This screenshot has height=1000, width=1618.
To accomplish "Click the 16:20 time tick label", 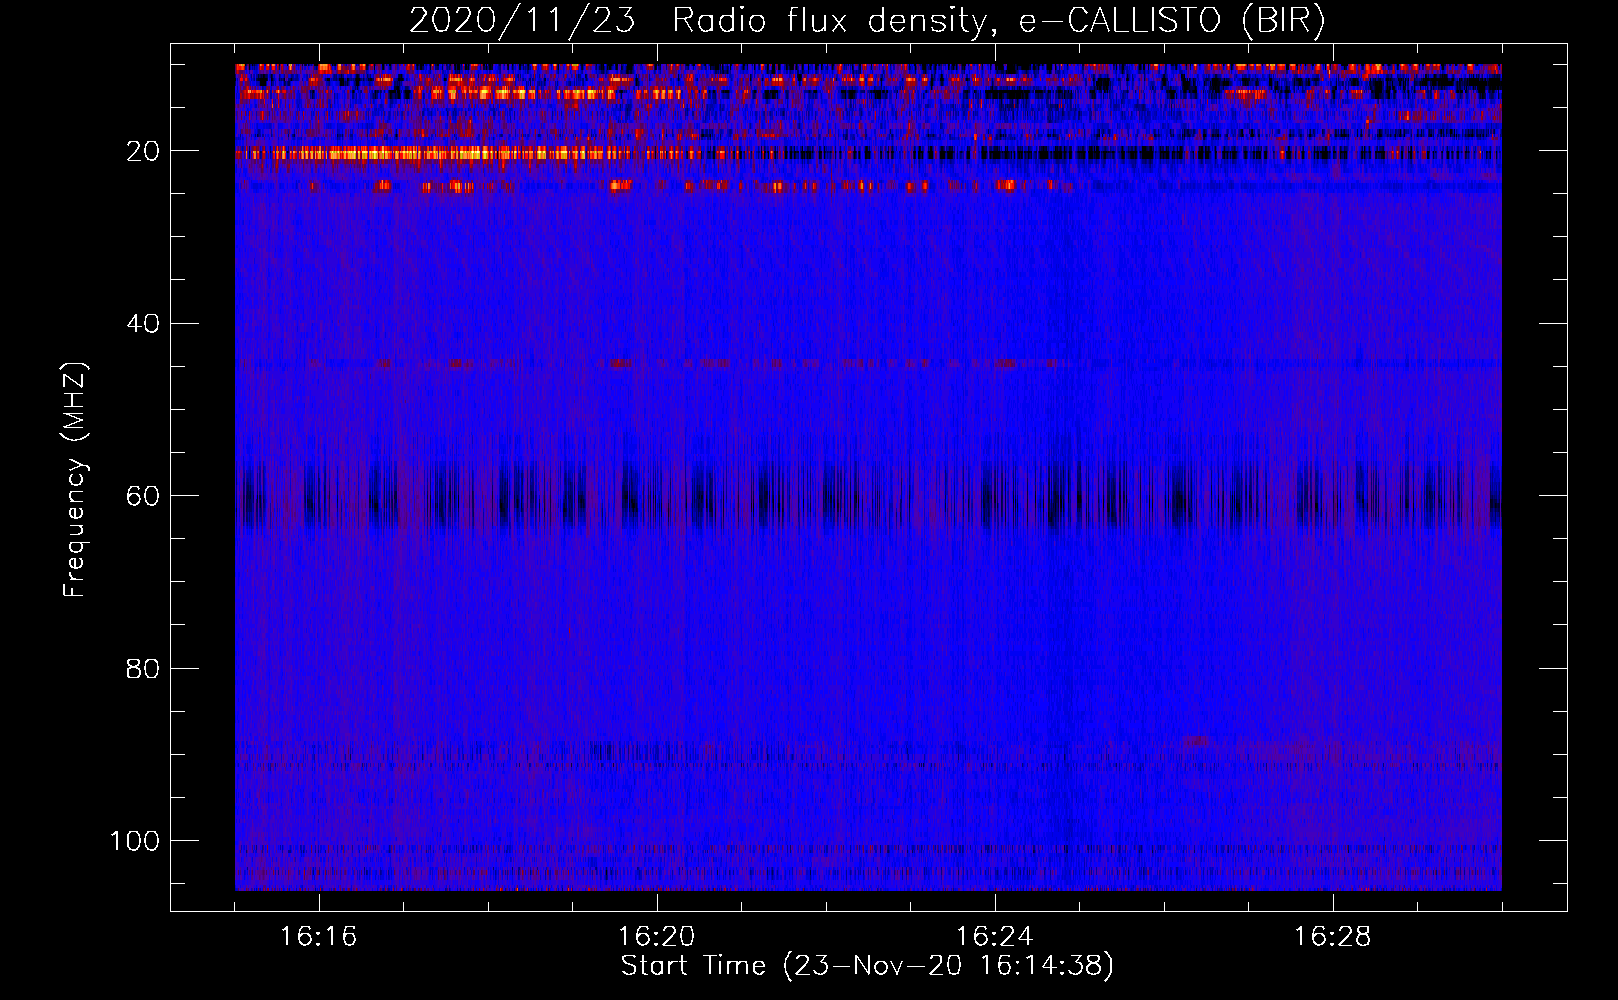I will (x=657, y=937).
